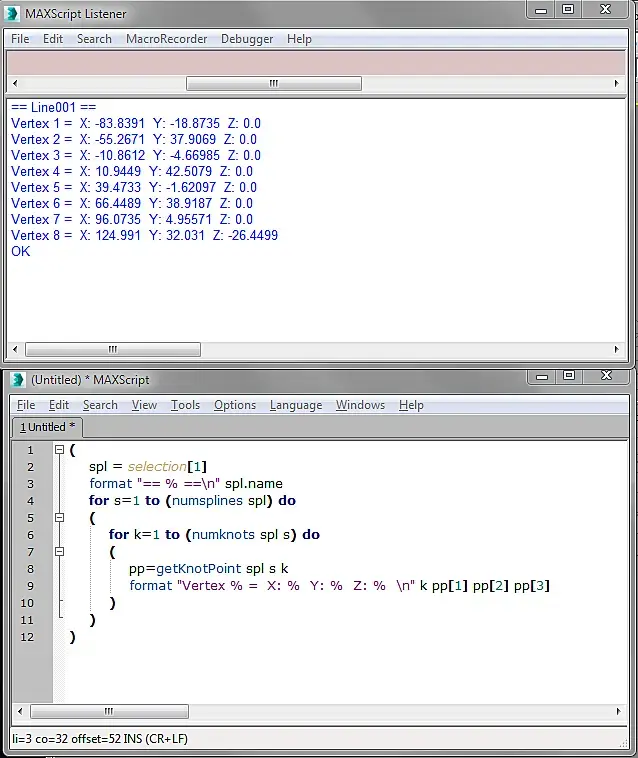Select the '1 Untitled *' document tab
This screenshot has height=758, width=638.
click(47, 427)
